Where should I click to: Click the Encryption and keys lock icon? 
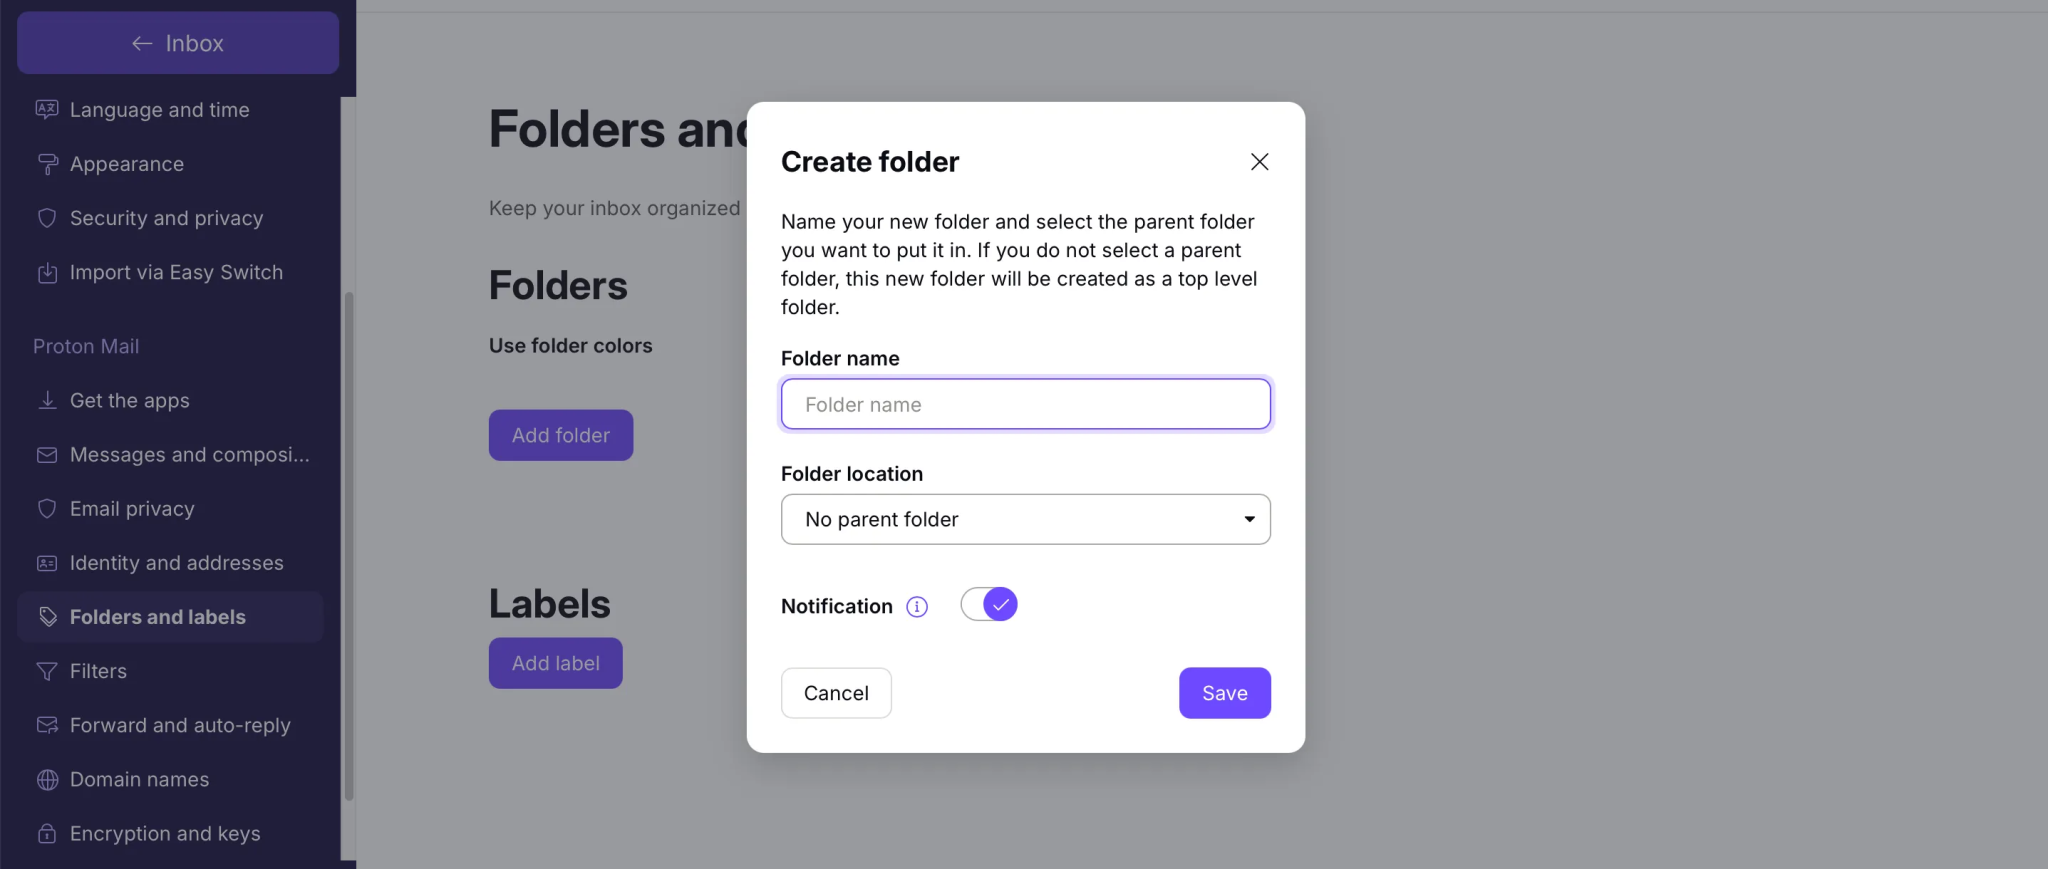coord(47,833)
